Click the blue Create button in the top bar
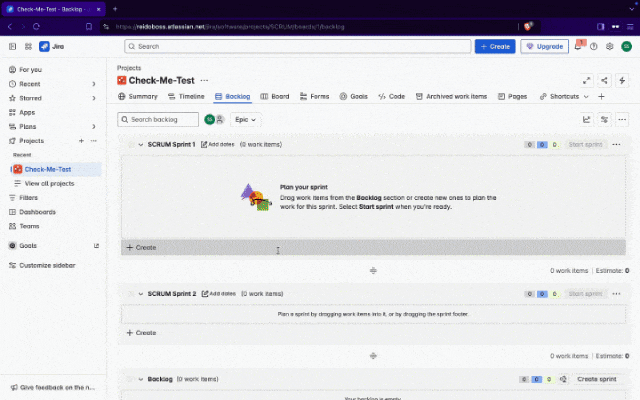The image size is (640, 400). point(495,46)
